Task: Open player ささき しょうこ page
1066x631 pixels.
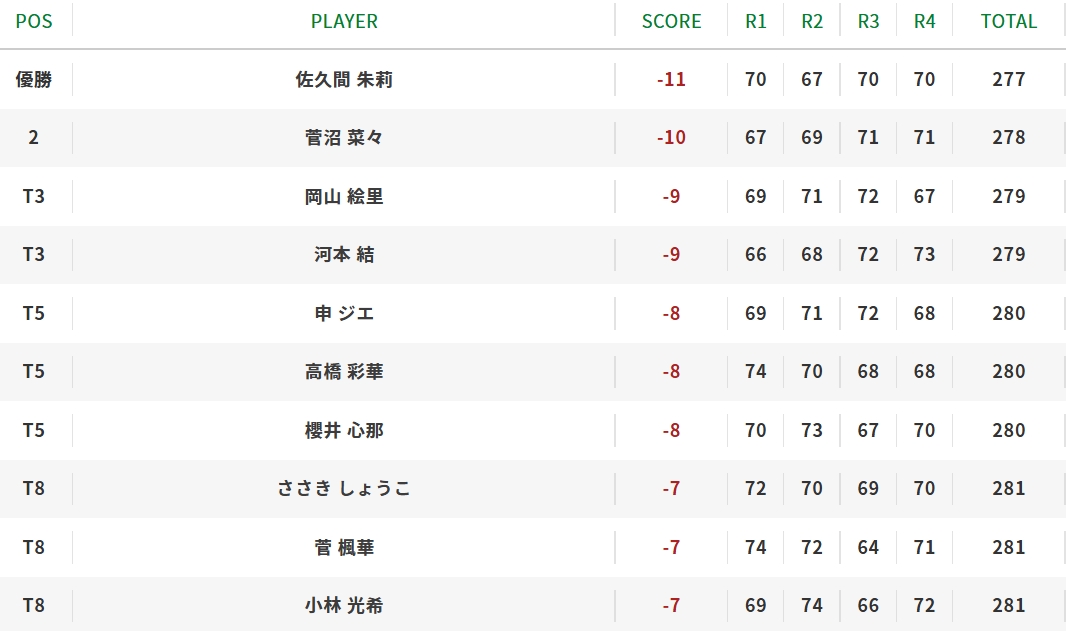Action: (344, 488)
